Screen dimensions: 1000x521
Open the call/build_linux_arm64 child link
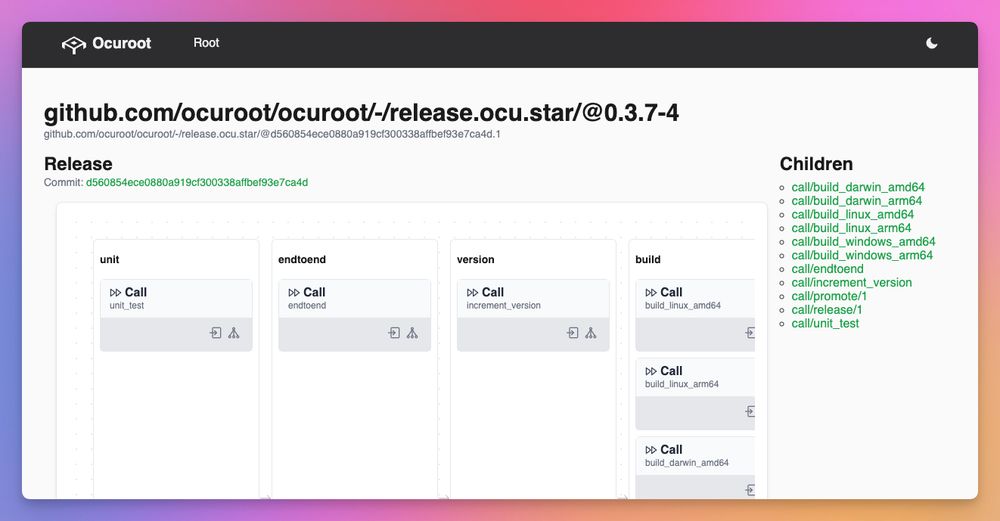tap(851, 228)
